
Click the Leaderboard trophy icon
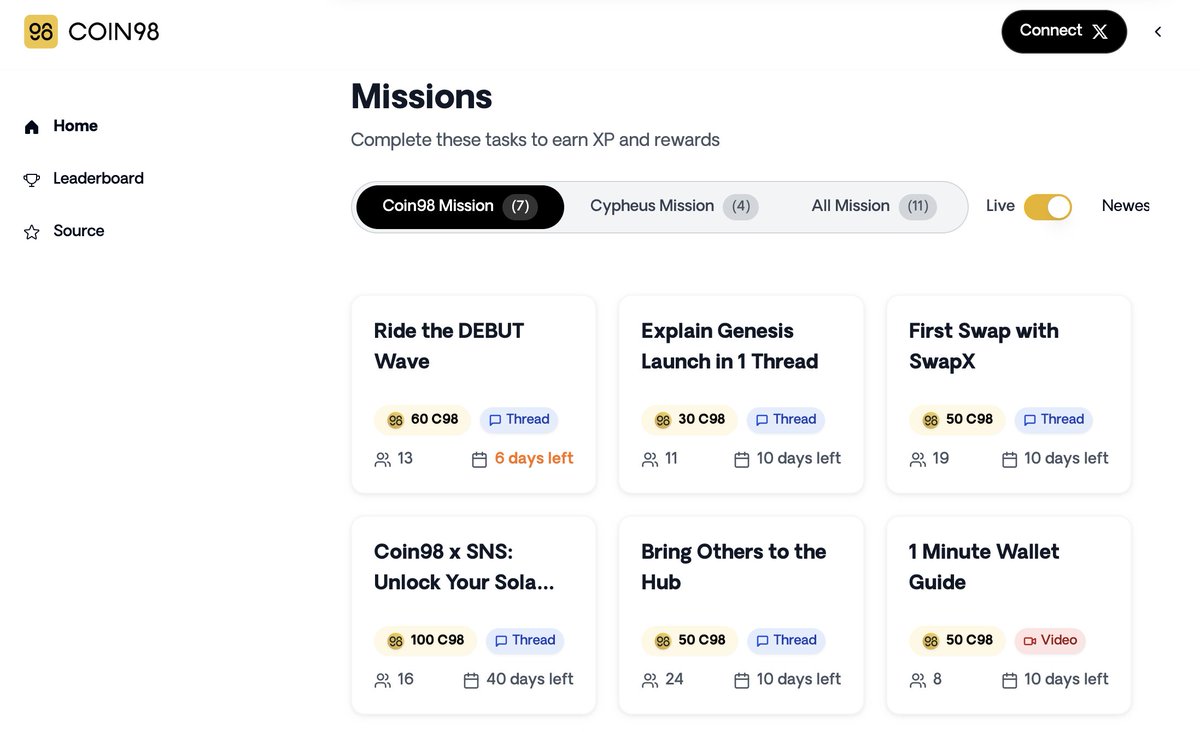tap(32, 179)
